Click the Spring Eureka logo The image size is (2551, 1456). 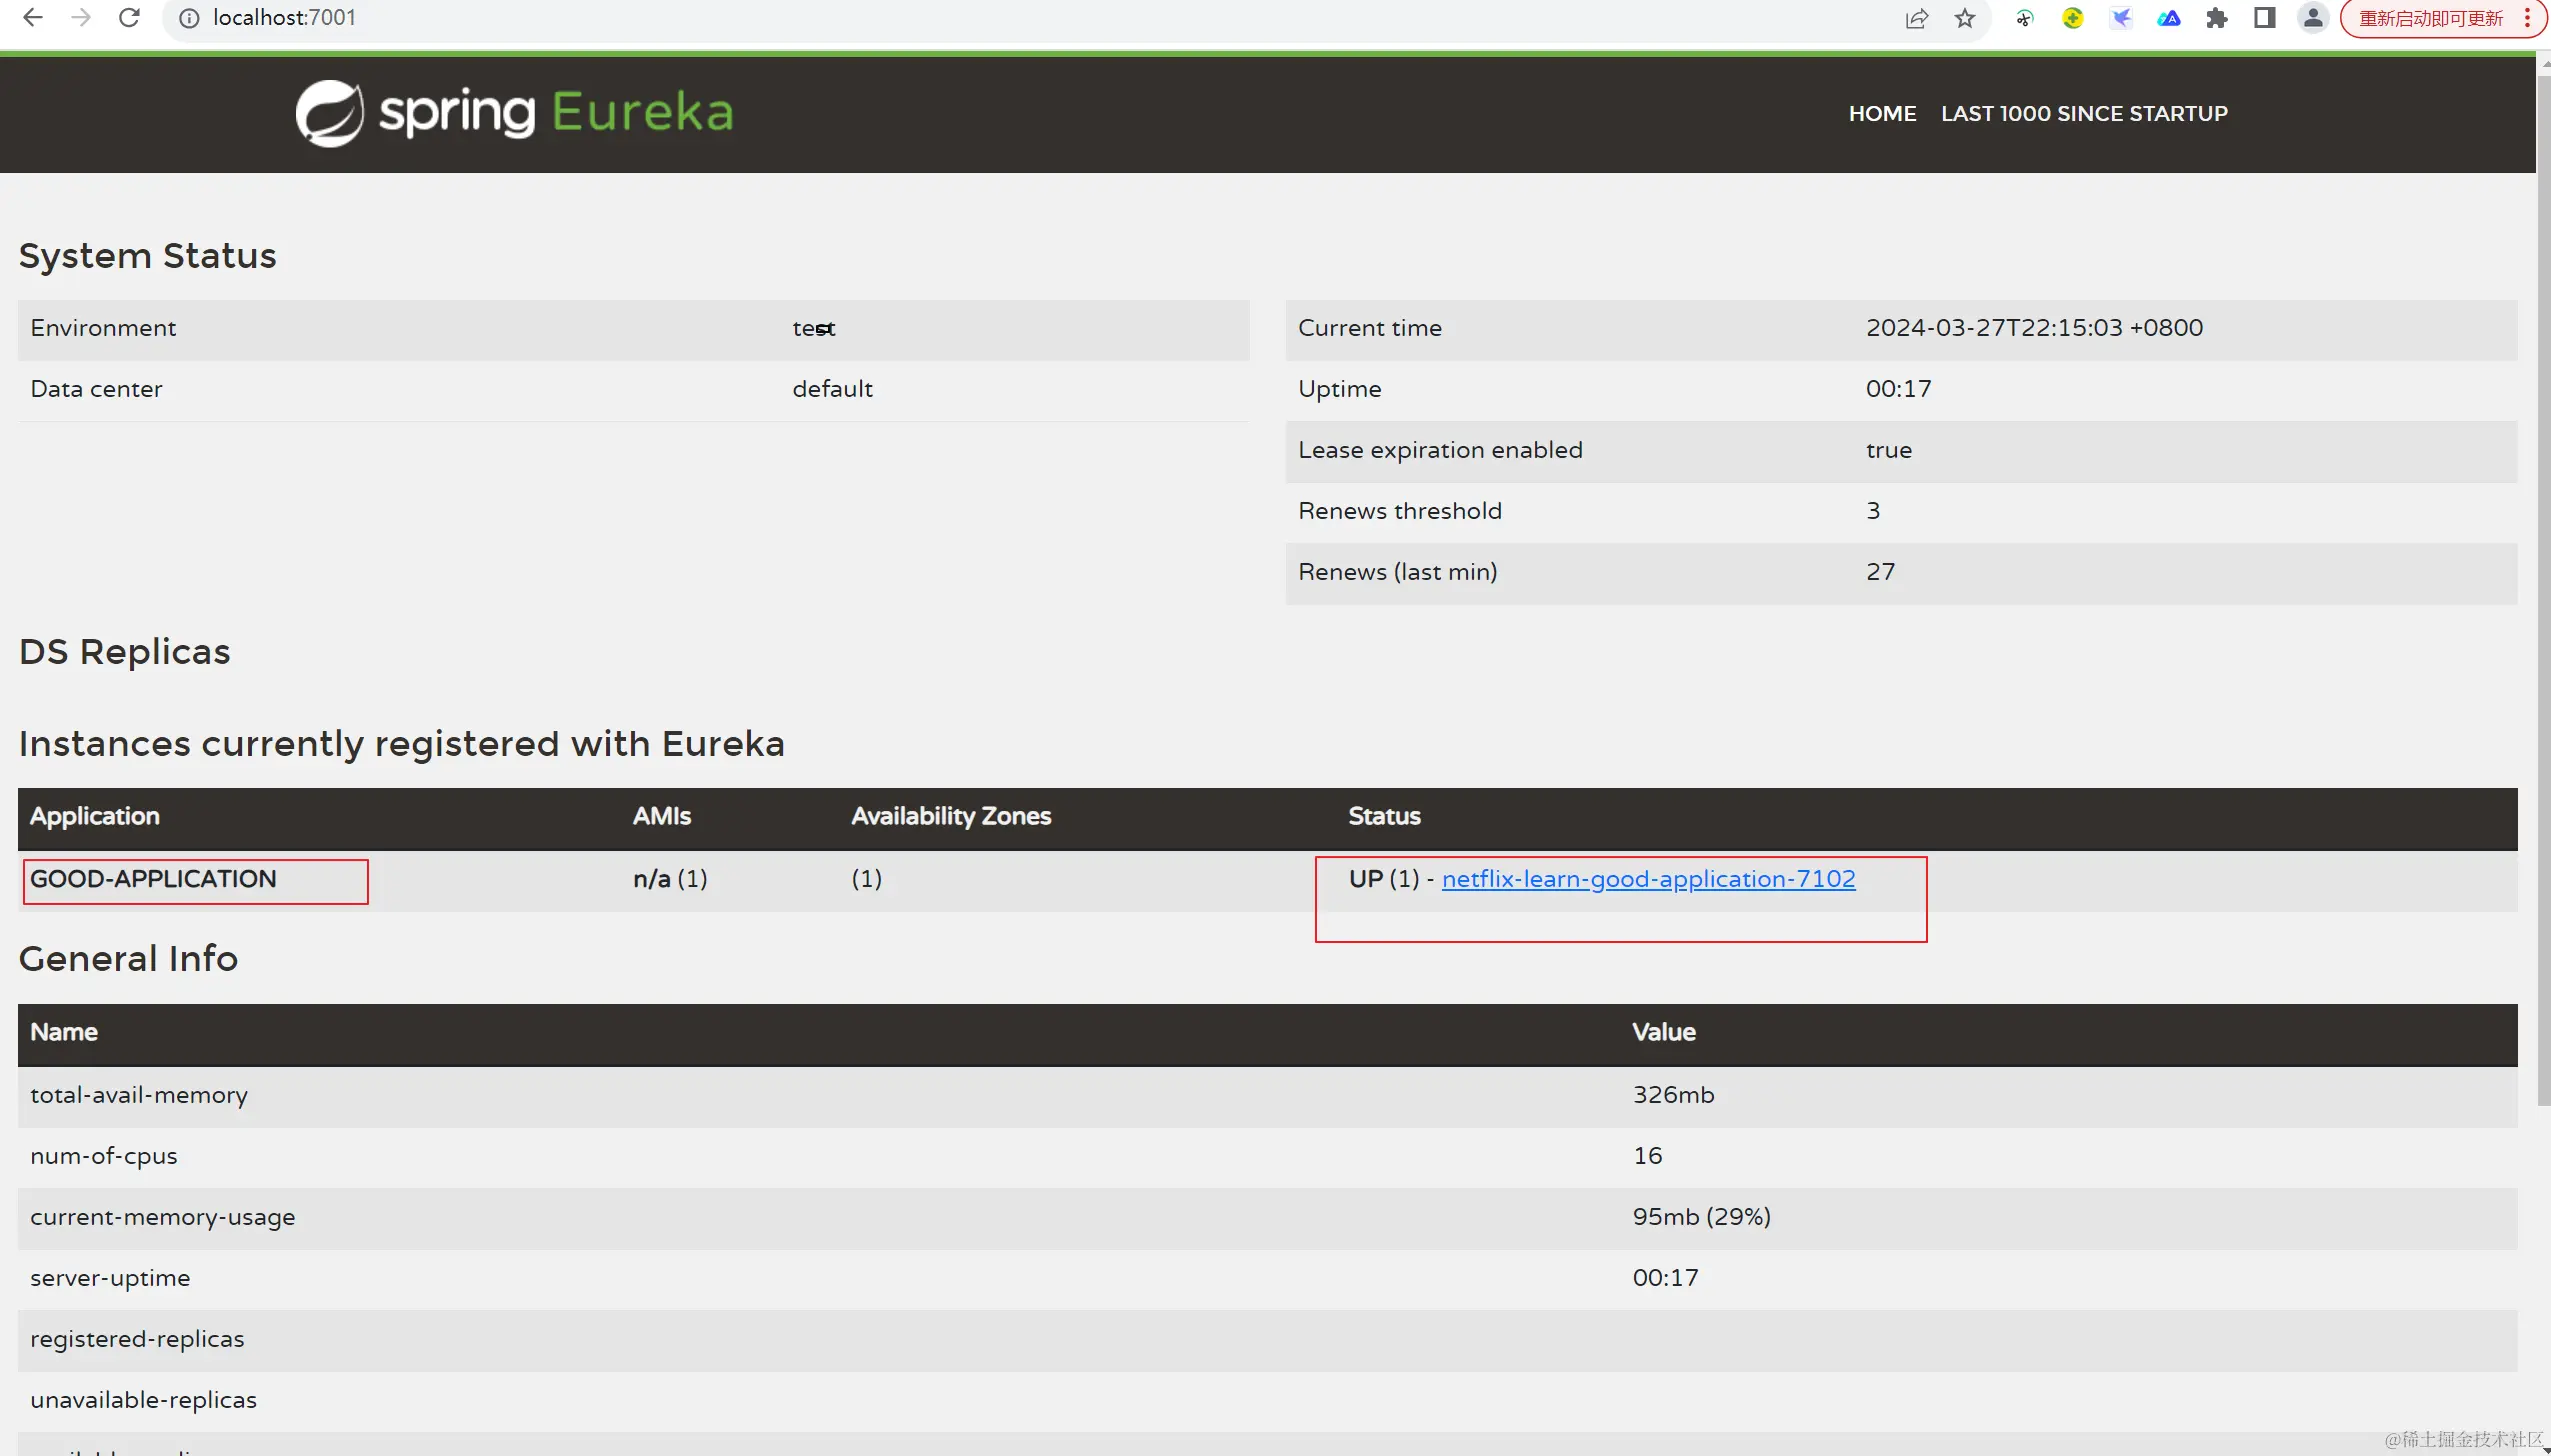point(514,113)
